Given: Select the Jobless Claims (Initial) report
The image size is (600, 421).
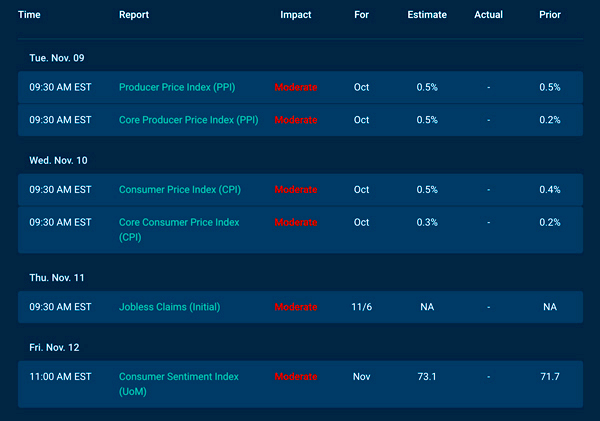Looking at the screenshot, I should (169, 307).
